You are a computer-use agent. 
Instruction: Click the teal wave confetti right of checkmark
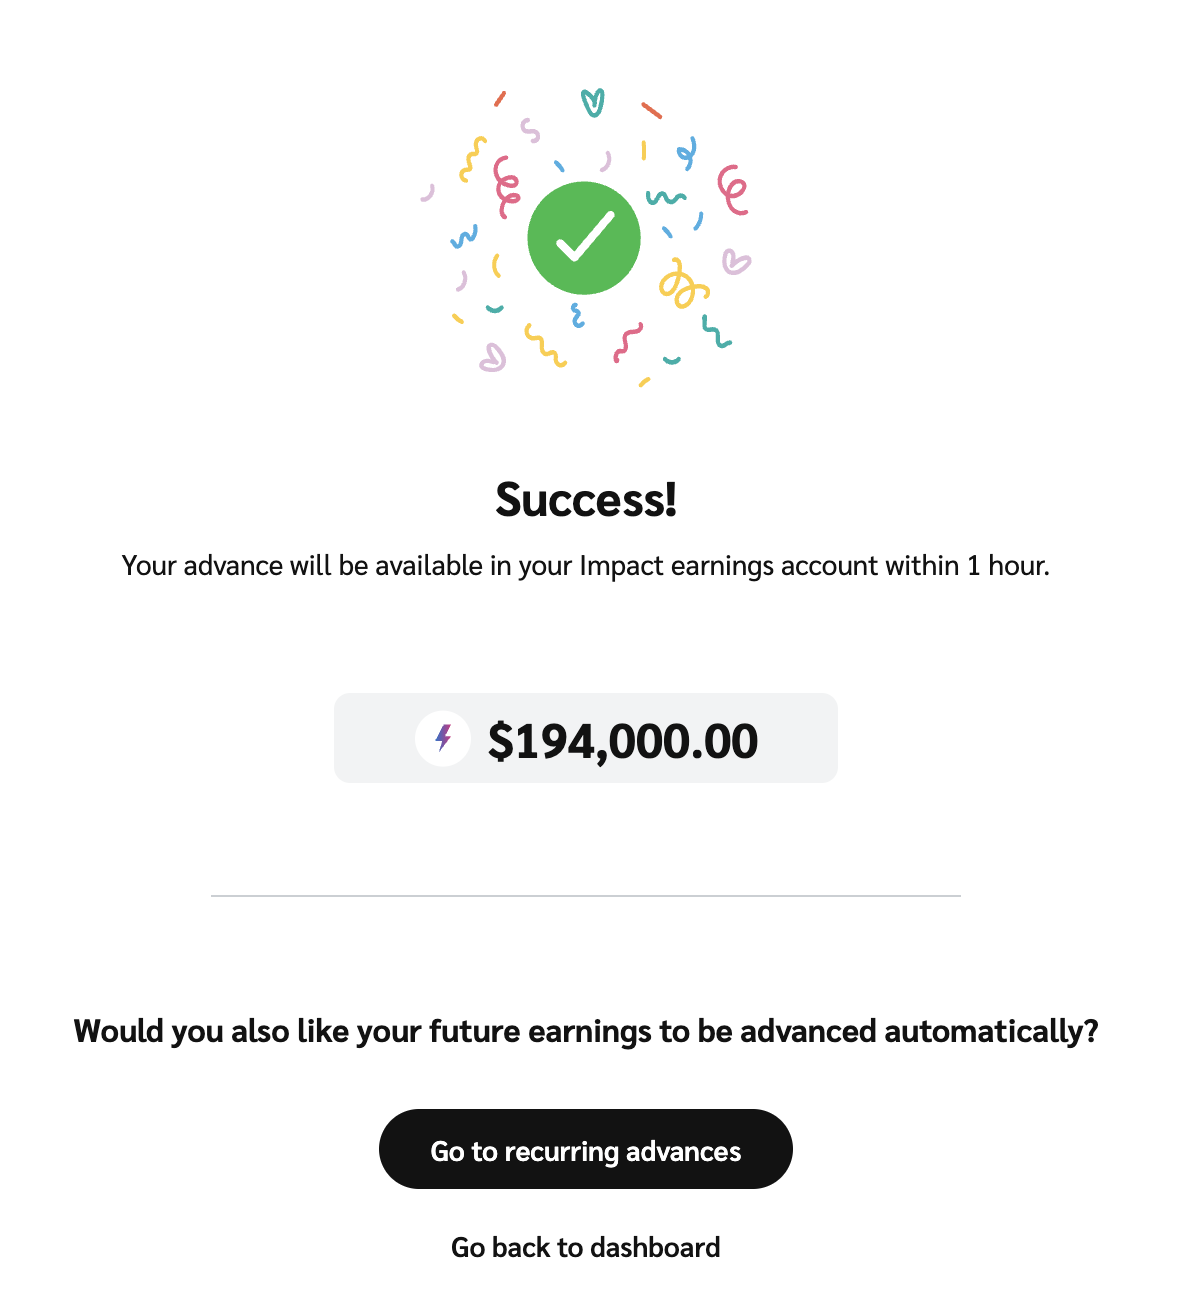666,197
